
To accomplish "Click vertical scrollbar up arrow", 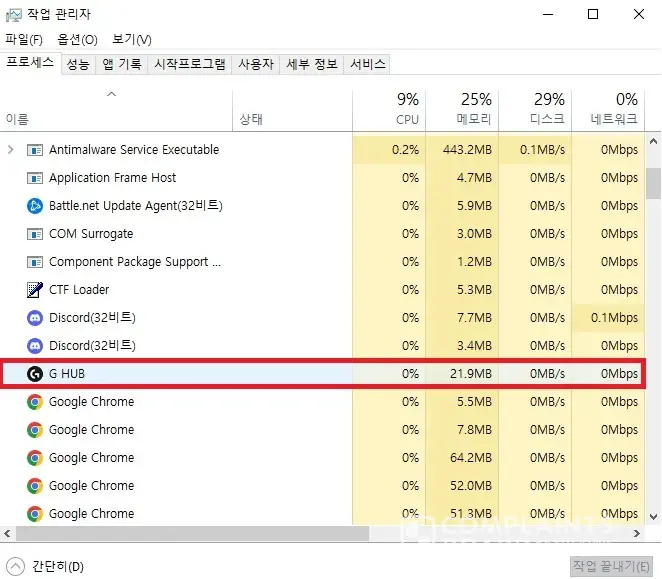I will 653,142.
